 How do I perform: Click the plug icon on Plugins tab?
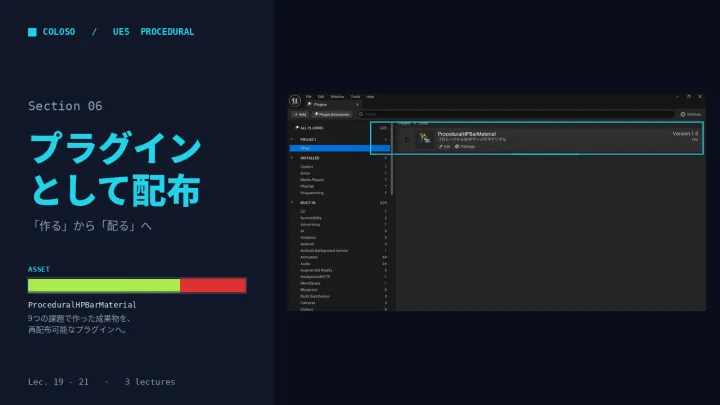pos(310,104)
